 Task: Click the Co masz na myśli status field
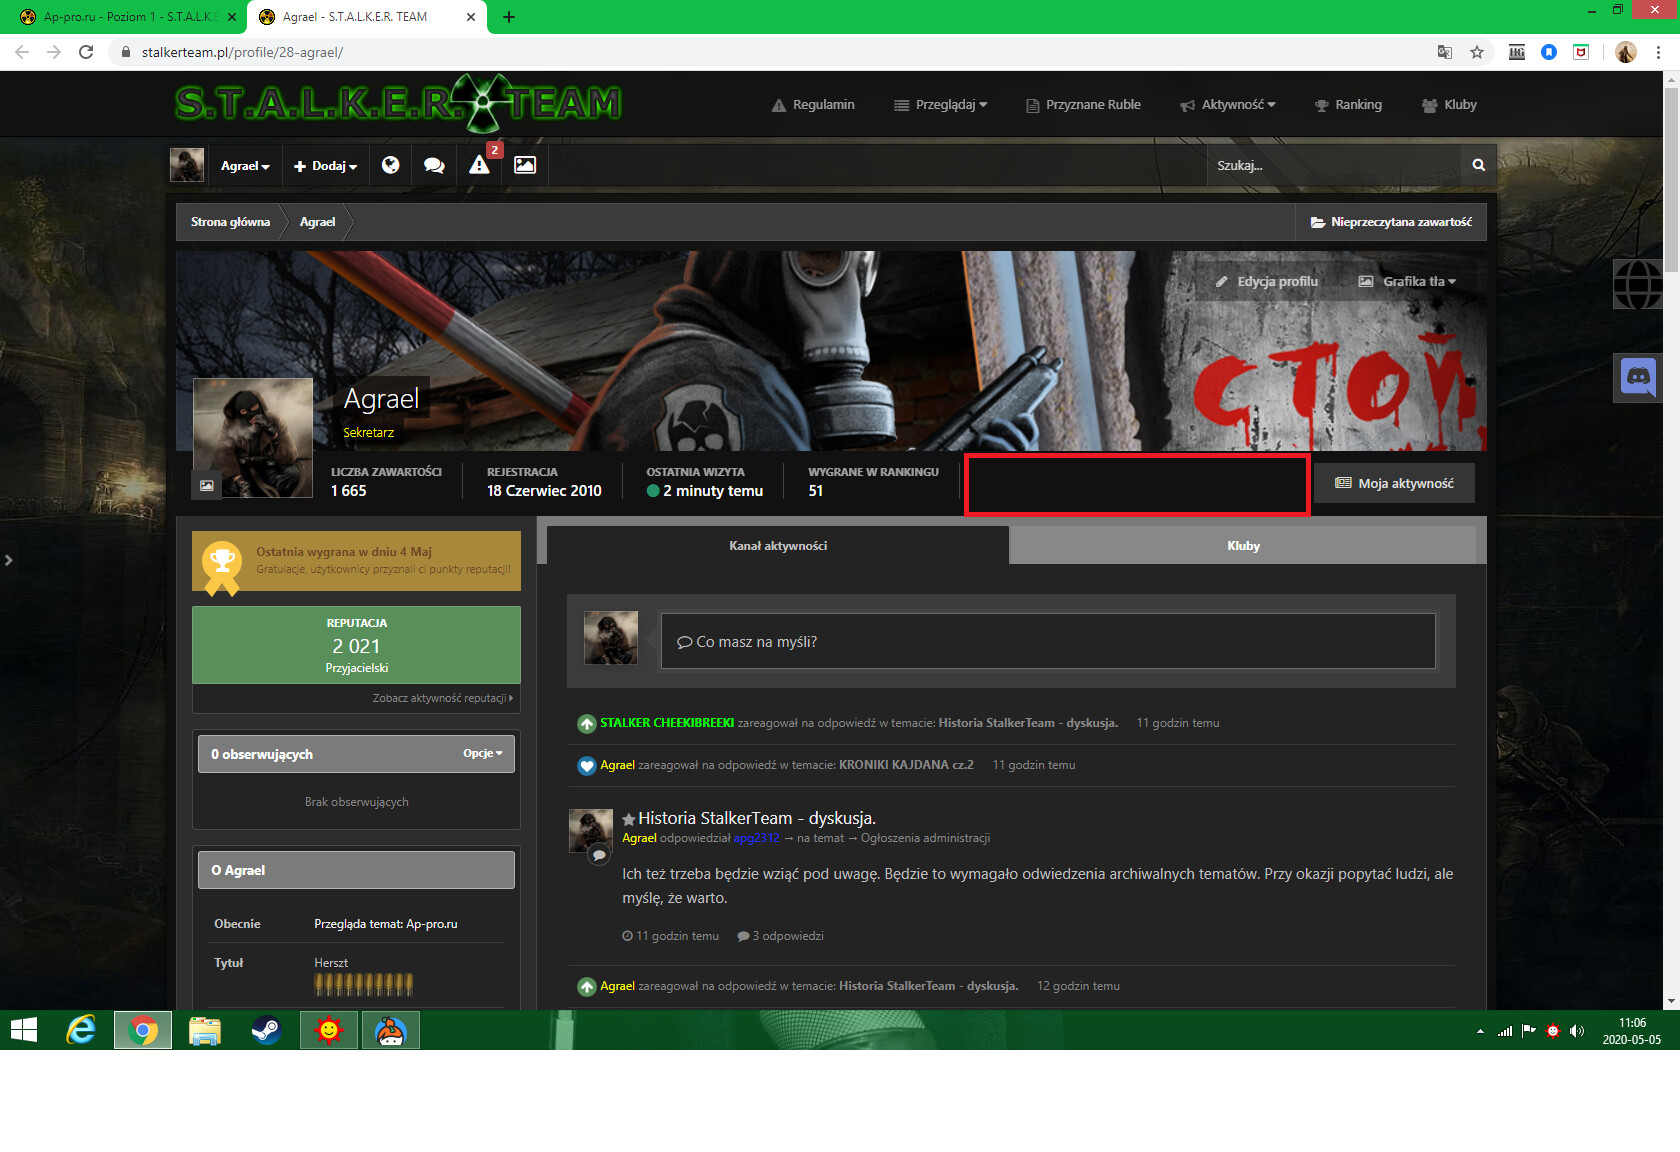tap(1048, 641)
